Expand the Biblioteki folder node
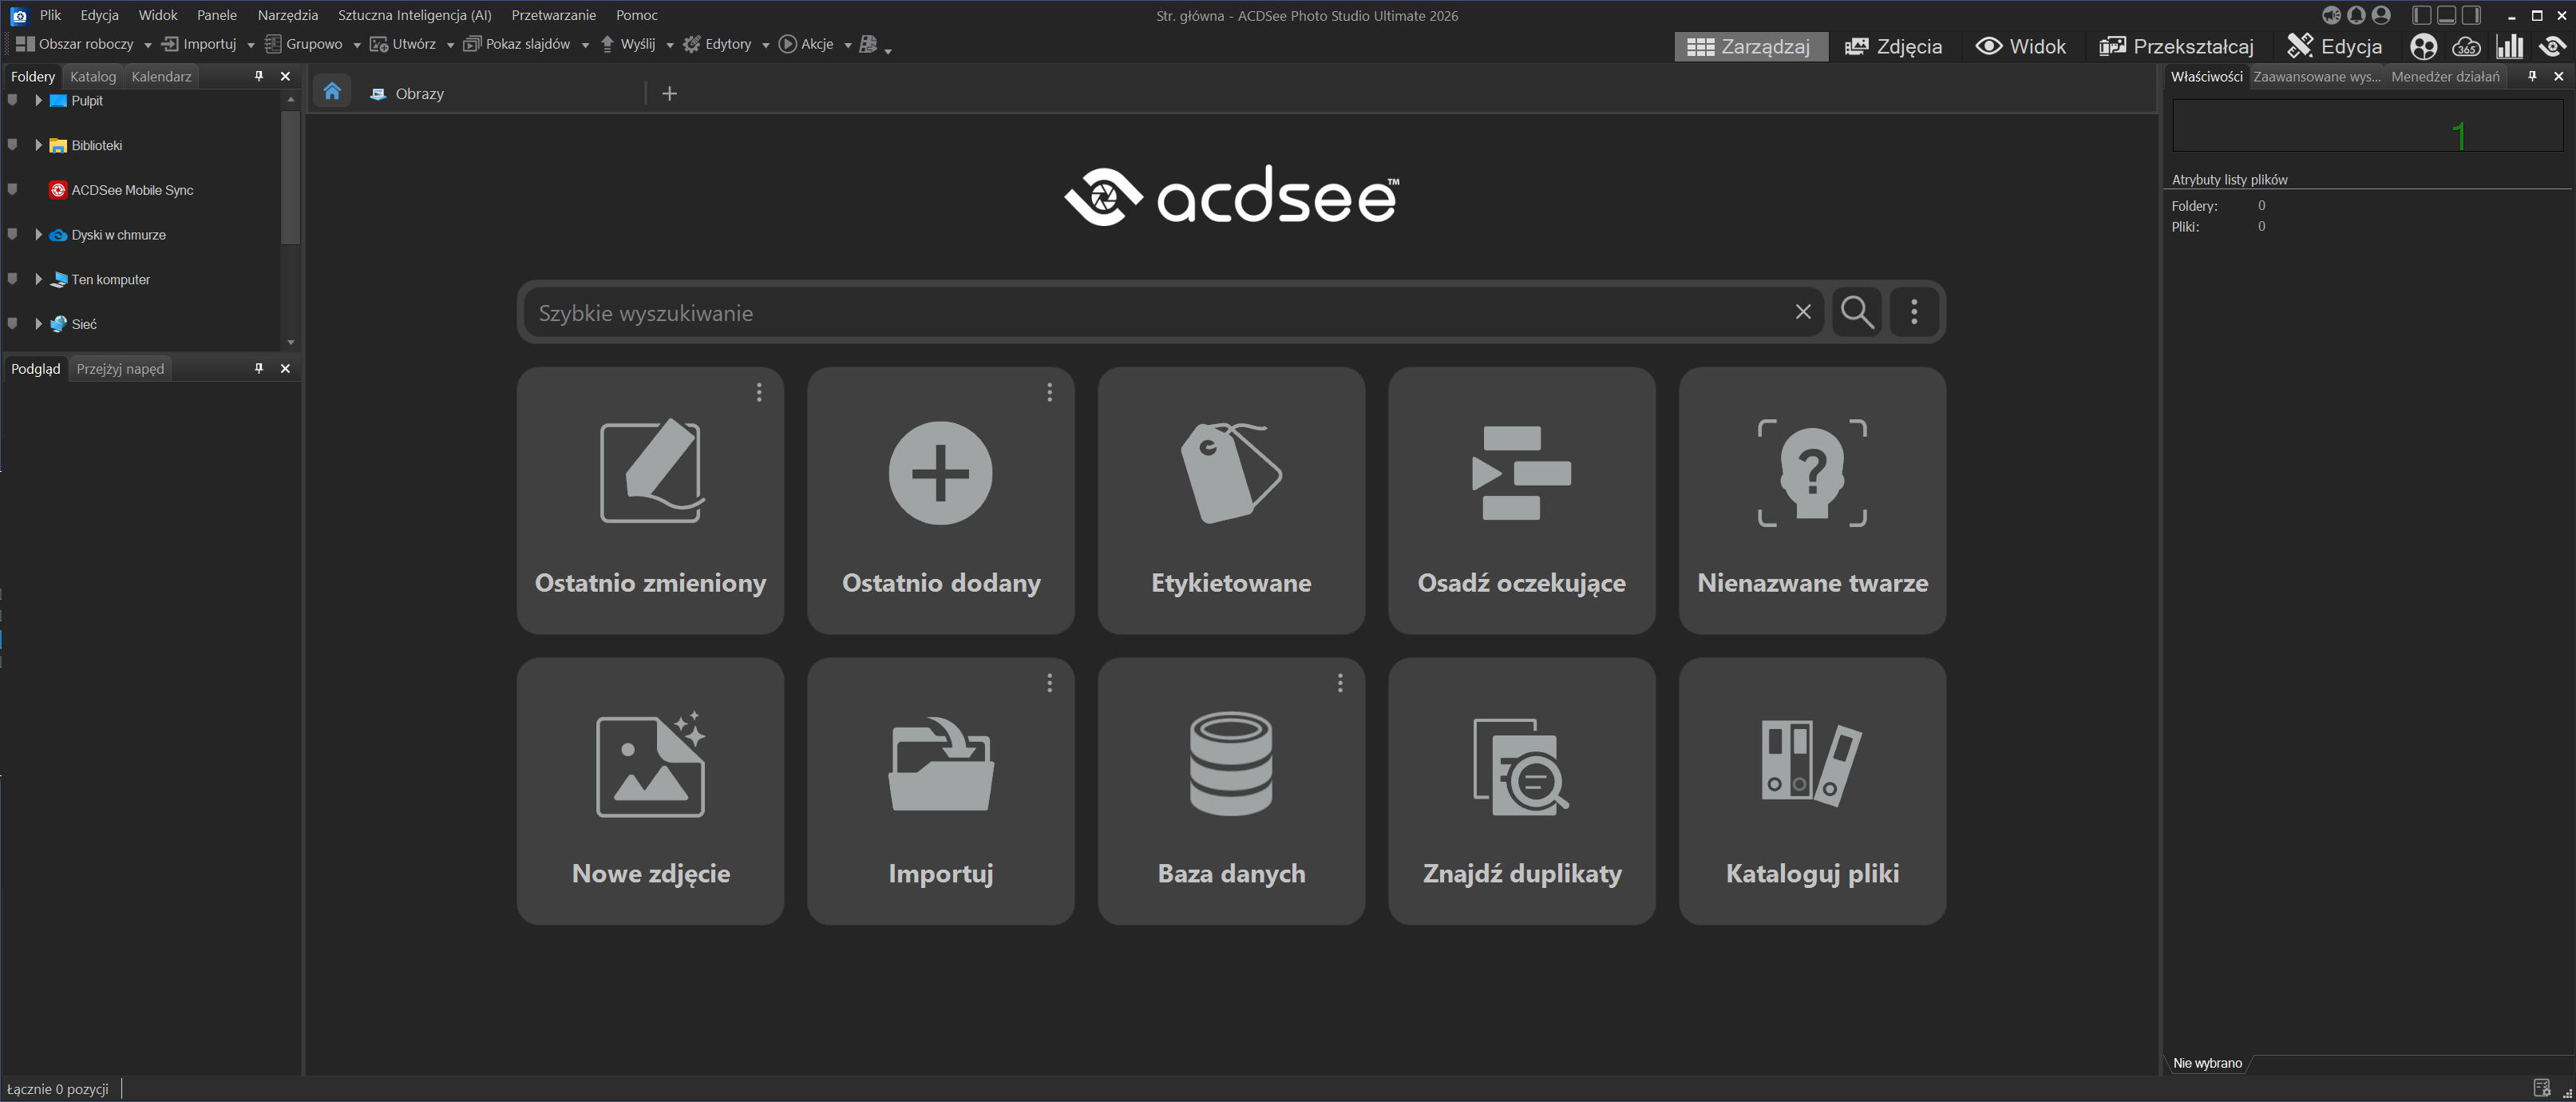Screen dimensions: 2576x1102 tap(38, 145)
